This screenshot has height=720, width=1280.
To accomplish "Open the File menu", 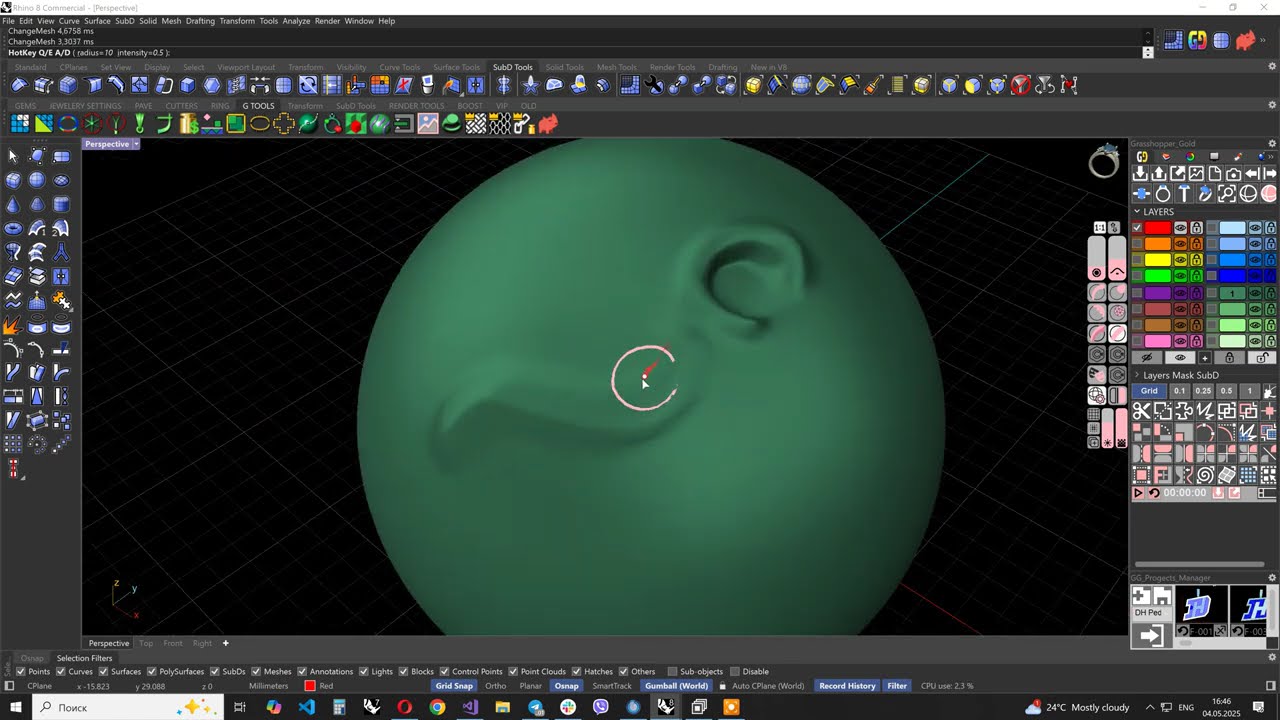I will tap(9, 21).
